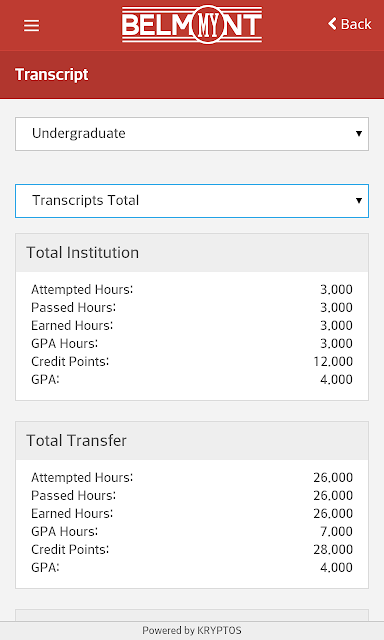Click the Back button text
Image resolution: width=384 pixels, height=640 pixels.
356,24
